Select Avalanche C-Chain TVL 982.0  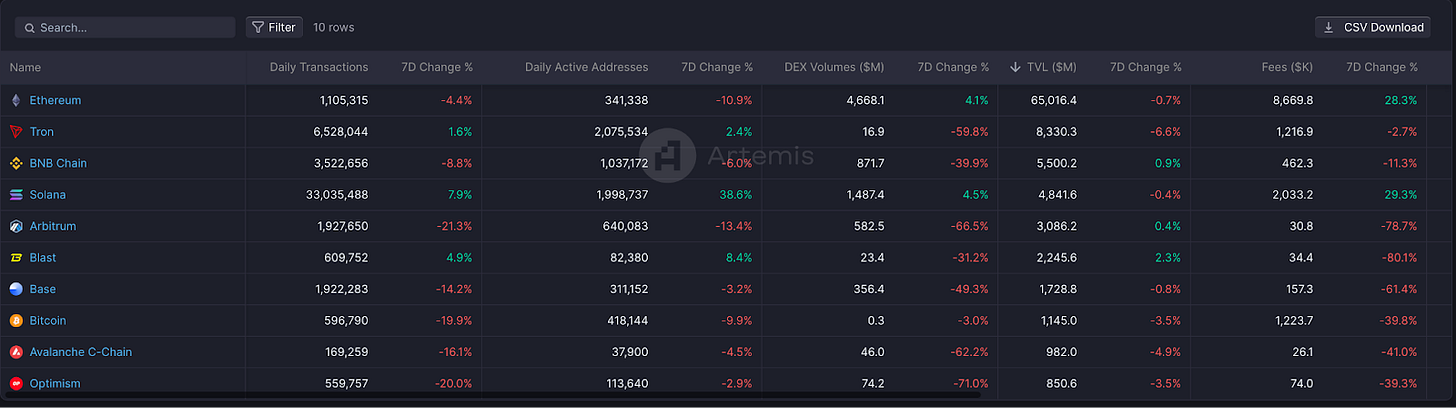1061,352
